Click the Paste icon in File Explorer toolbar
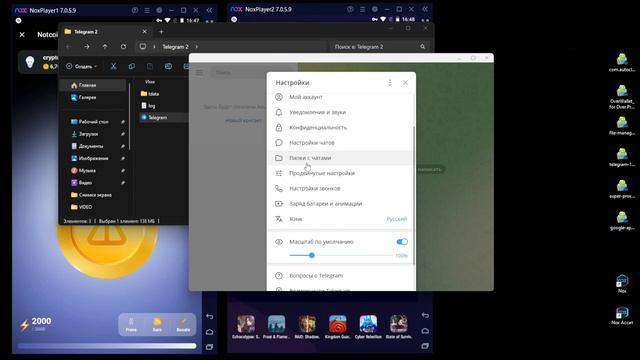The image size is (640, 360). pyautogui.click(x=150, y=67)
